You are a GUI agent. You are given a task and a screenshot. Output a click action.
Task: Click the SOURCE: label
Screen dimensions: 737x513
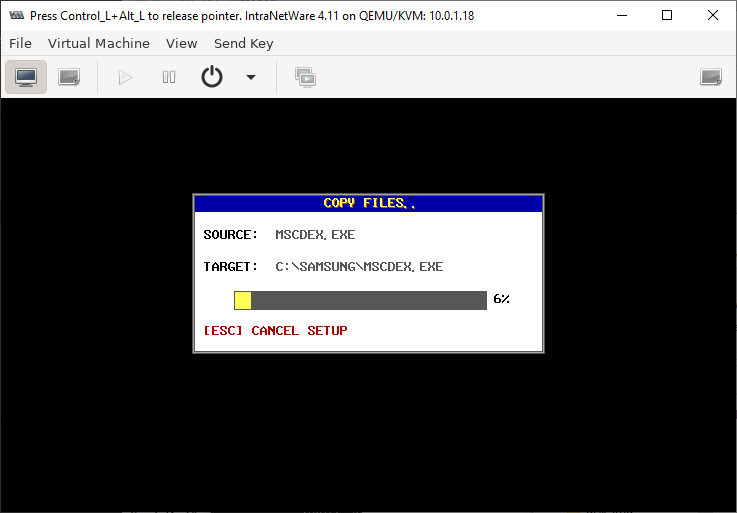tap(231, 235)
